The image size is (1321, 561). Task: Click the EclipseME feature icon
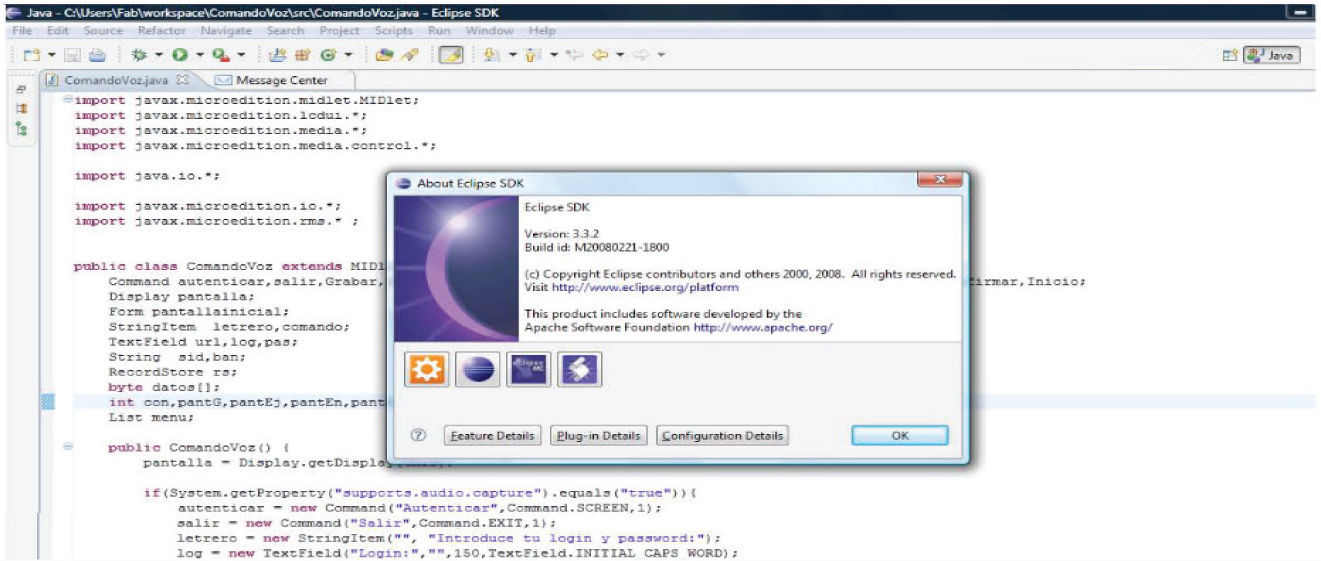click(x=527, y=370)
